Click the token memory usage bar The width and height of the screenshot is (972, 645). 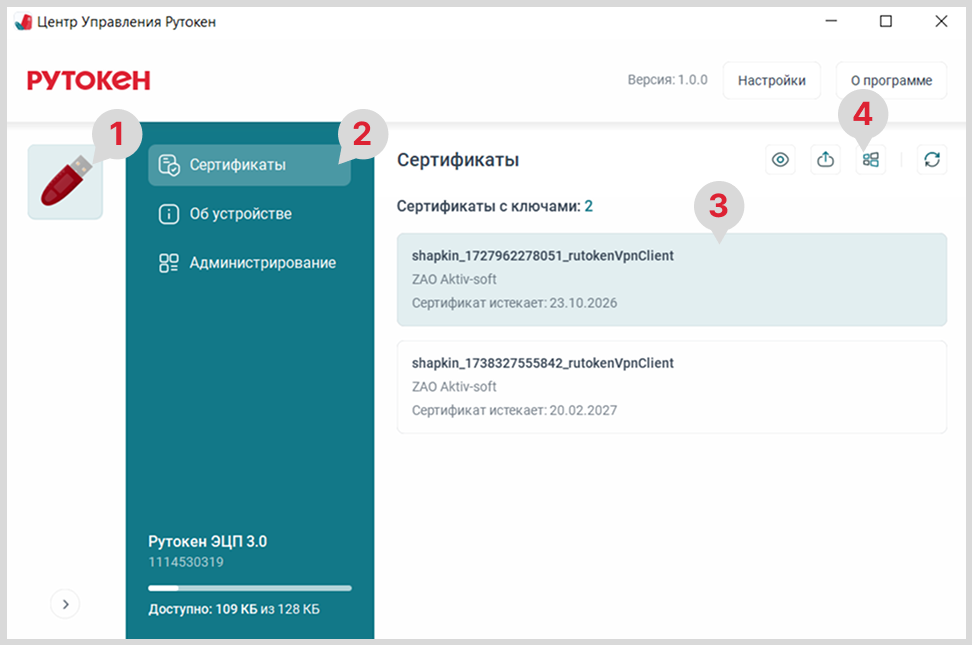[x=249, y=588]
